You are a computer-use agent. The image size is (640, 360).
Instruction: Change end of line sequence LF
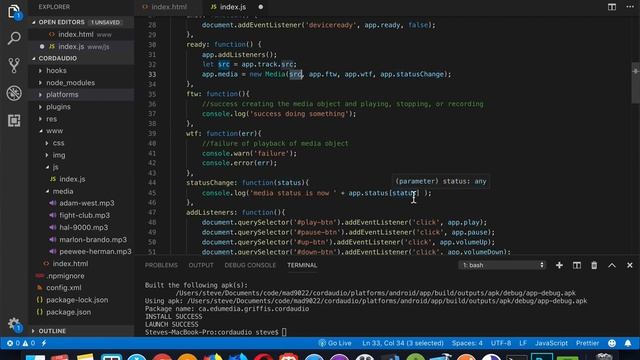click(x=523, y=343)
